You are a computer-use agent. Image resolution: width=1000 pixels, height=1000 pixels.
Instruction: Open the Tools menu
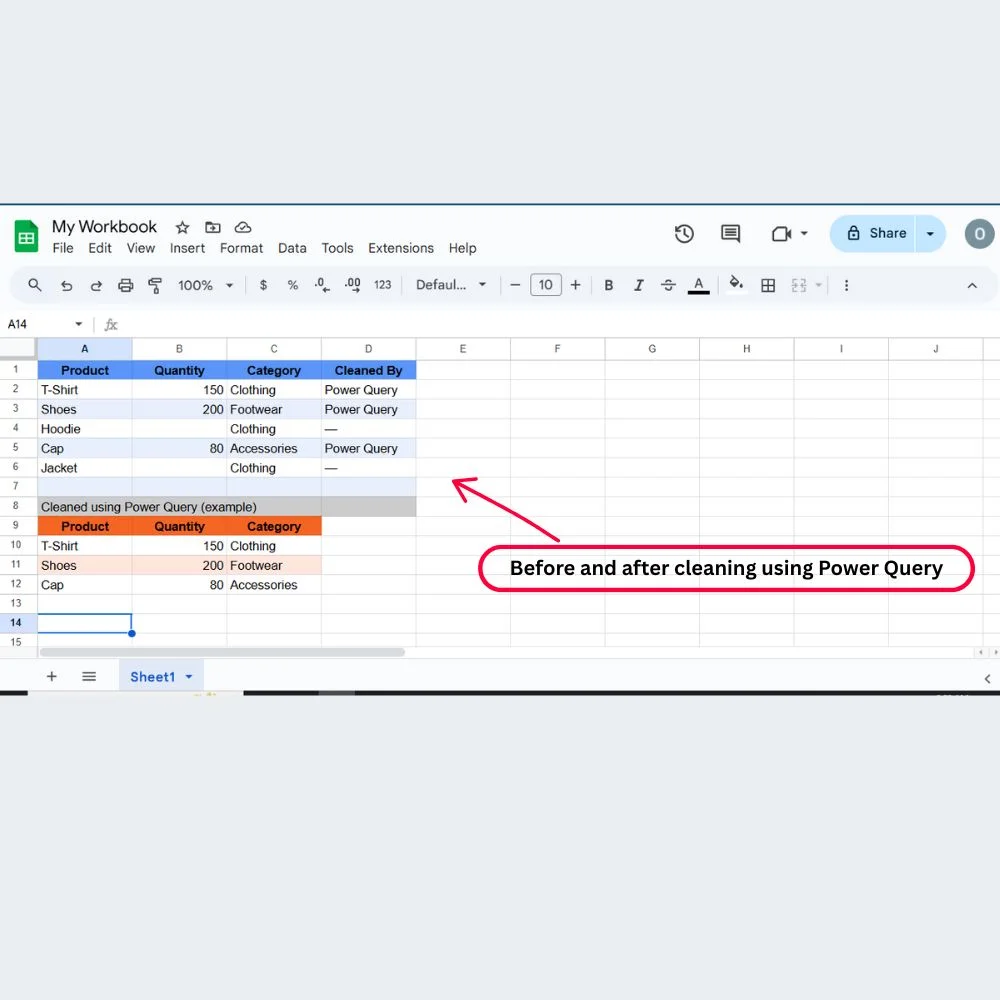click(337, 248)
